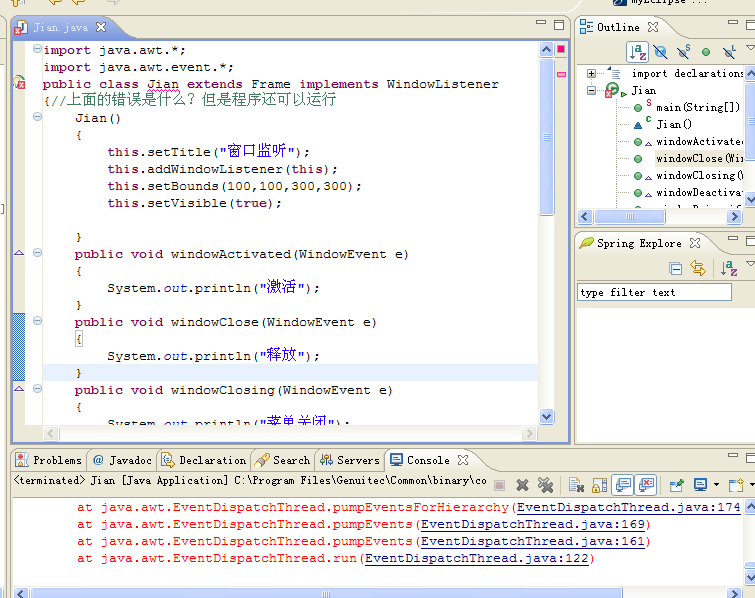755x598 pixels.
Task: Switch to the Problems tab
Action: click(x=49, y=460)
